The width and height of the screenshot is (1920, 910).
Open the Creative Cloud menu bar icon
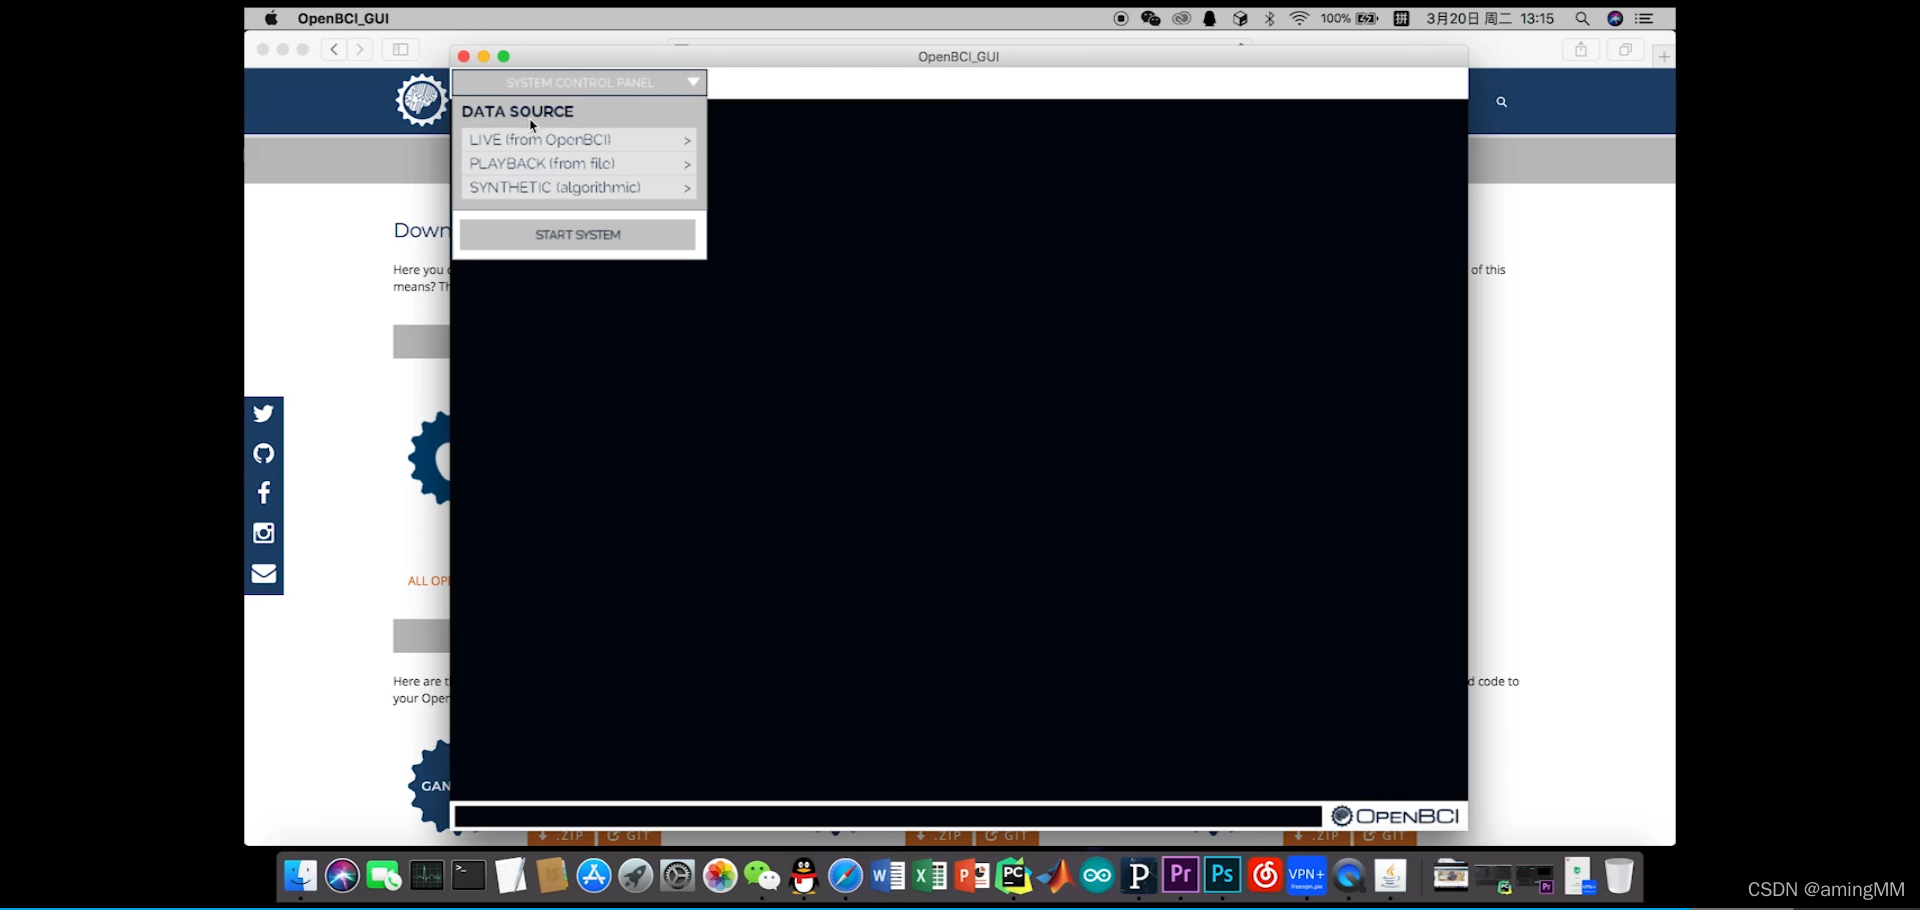[x=1182, y=18]
